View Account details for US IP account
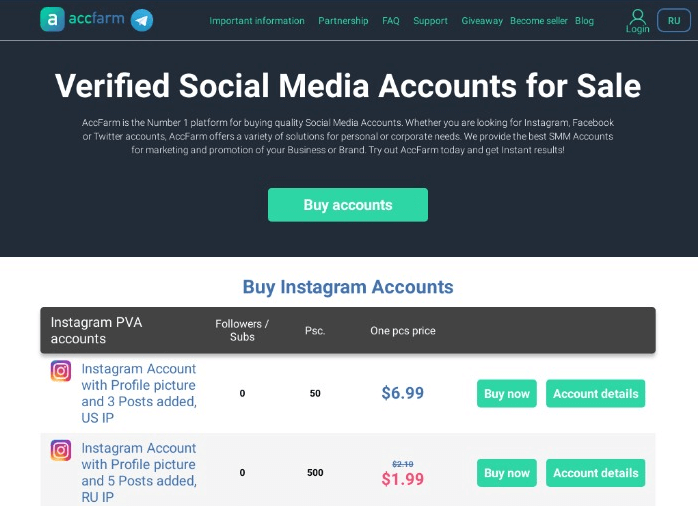The image size is (698, 506). [x=595, y=393]
